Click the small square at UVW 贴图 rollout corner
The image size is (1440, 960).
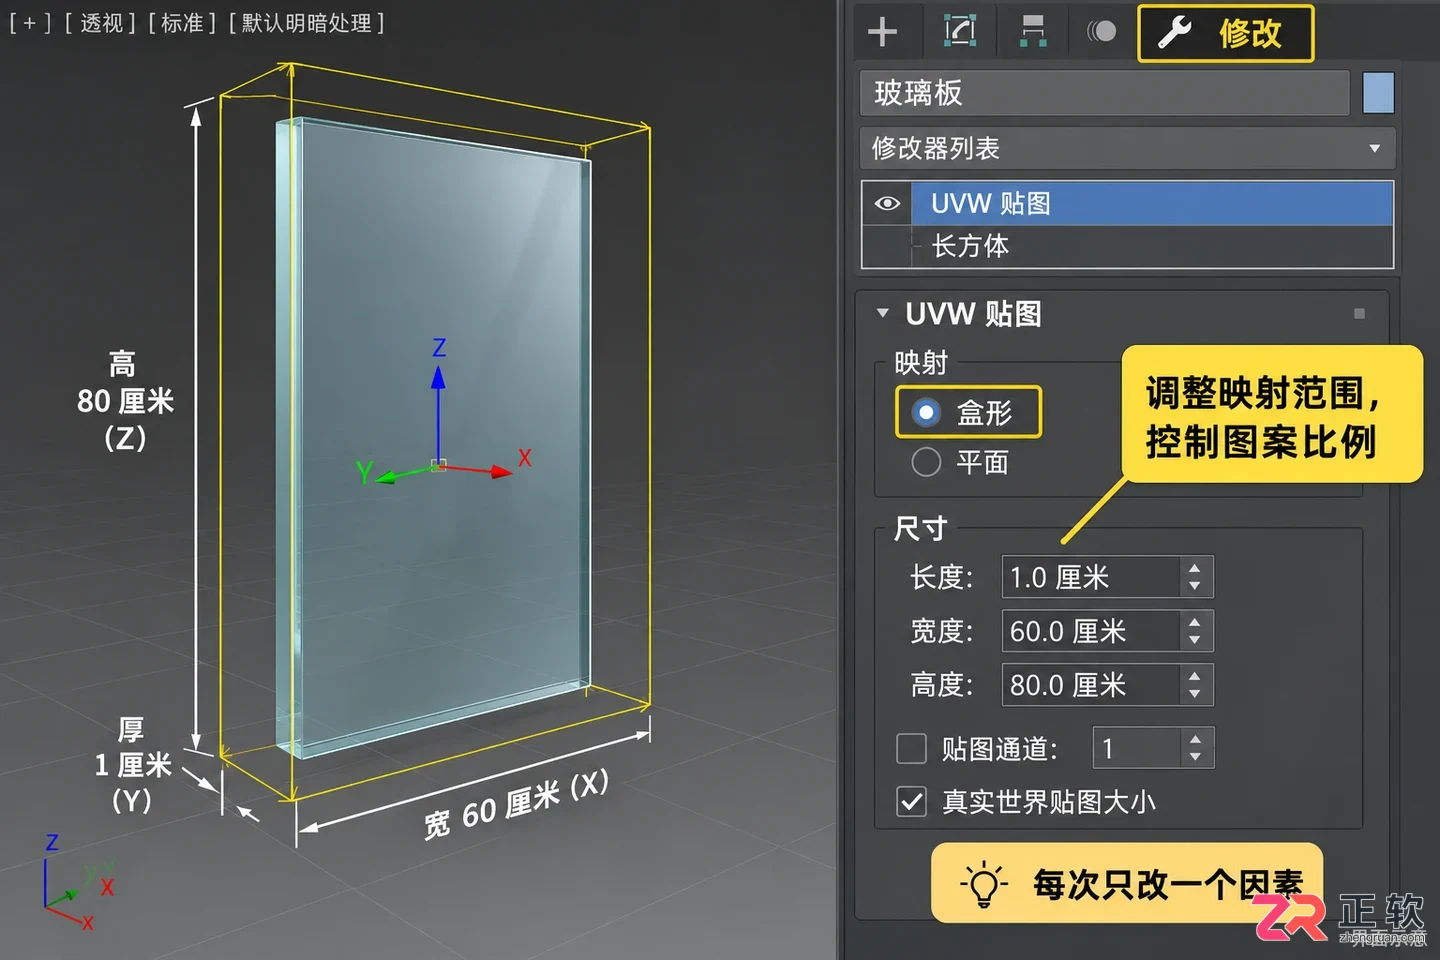click(x=1359, y=314)
